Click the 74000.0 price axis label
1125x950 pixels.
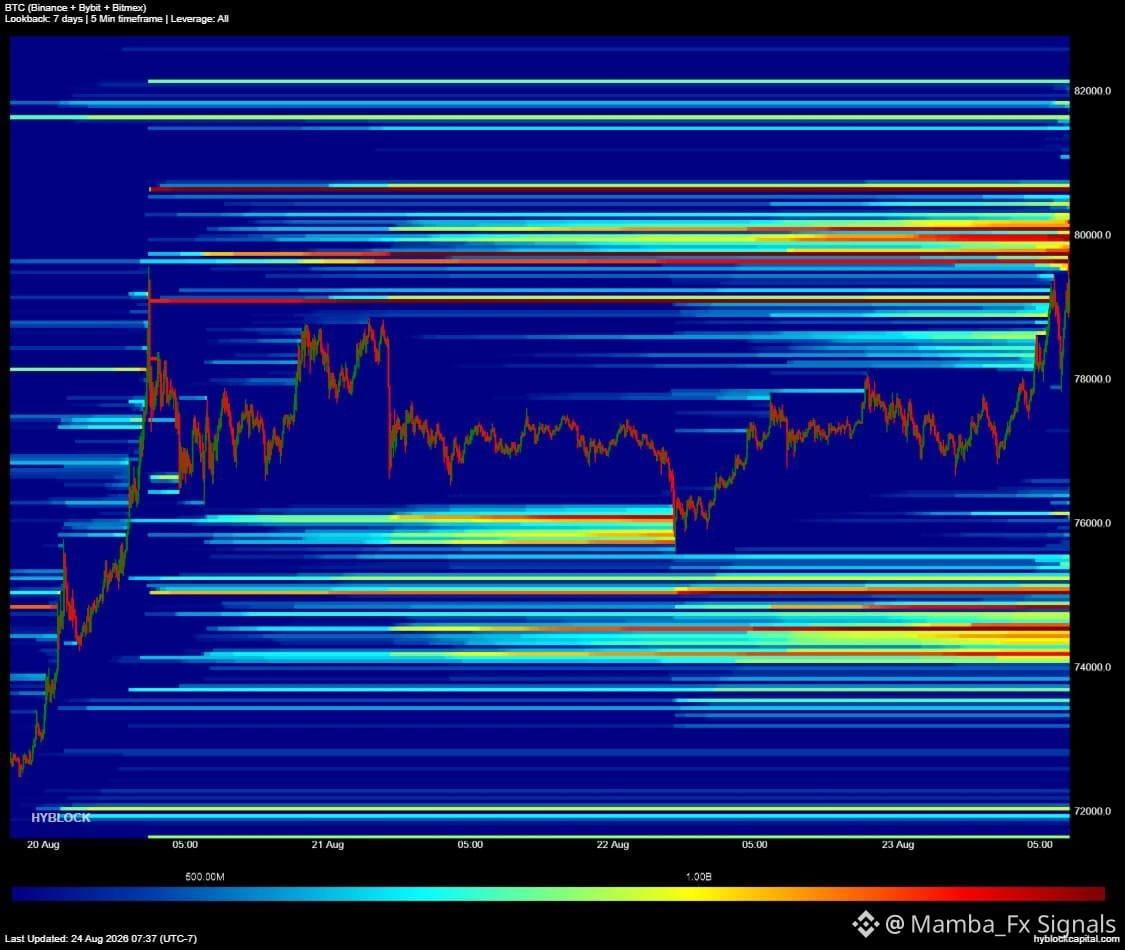click(x=1092, y=667)
